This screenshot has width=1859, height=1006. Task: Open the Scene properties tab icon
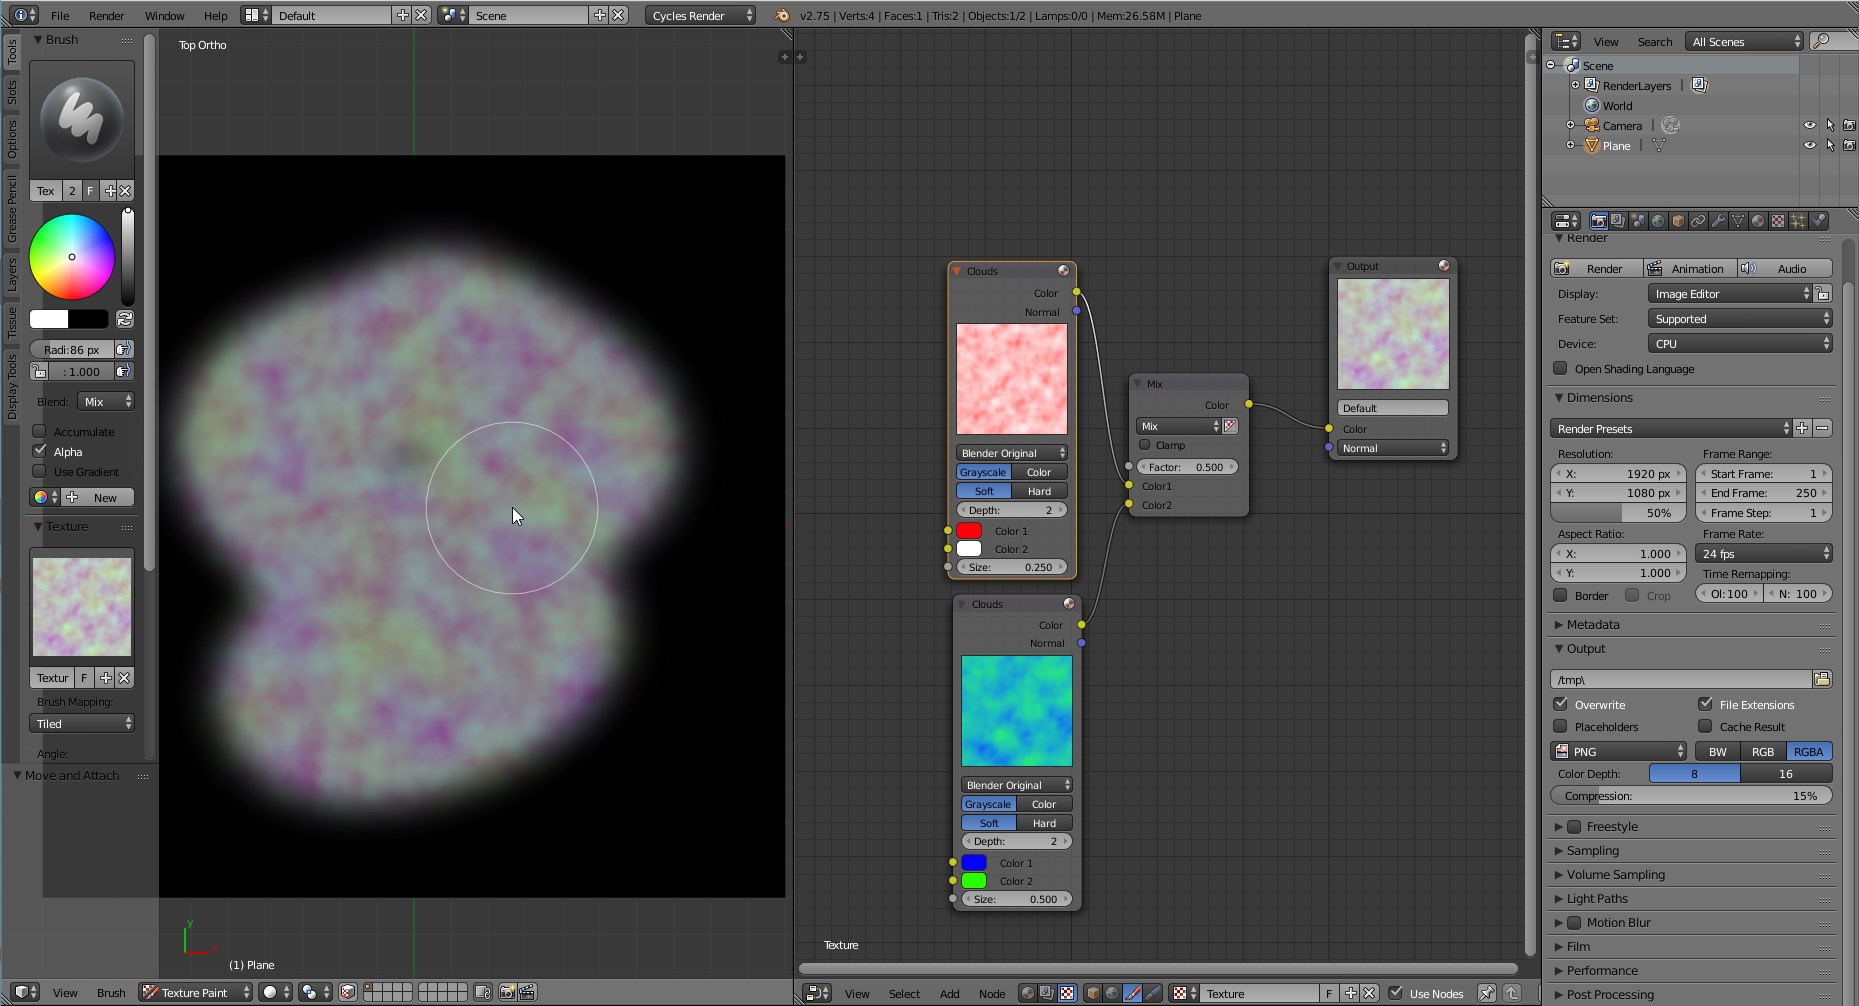pyautogui.click(x=1638, y=221)
